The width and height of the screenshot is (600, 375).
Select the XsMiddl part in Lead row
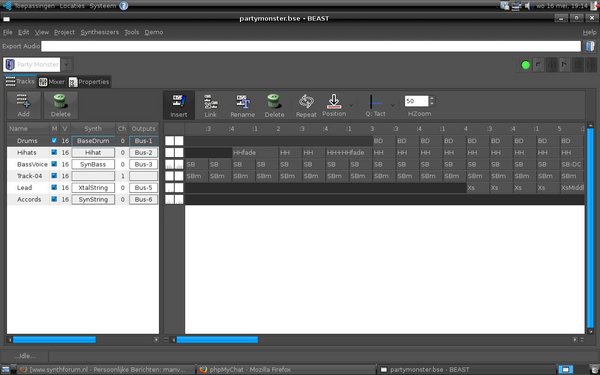[x=572, y=188]
